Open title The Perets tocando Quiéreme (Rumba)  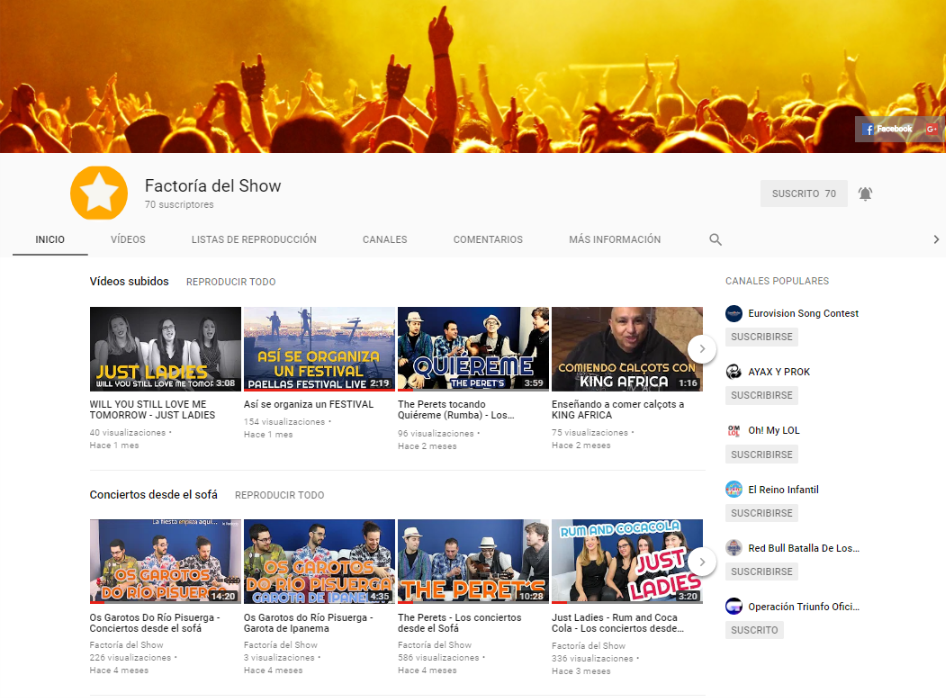pos(456,410)
